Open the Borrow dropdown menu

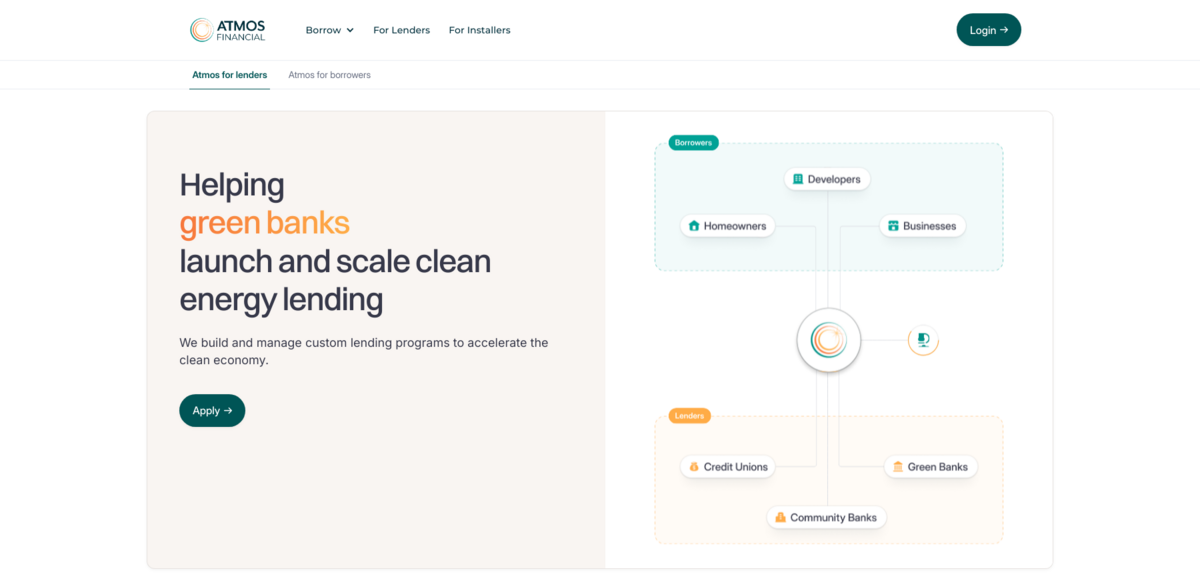click(x=329, y=30)
